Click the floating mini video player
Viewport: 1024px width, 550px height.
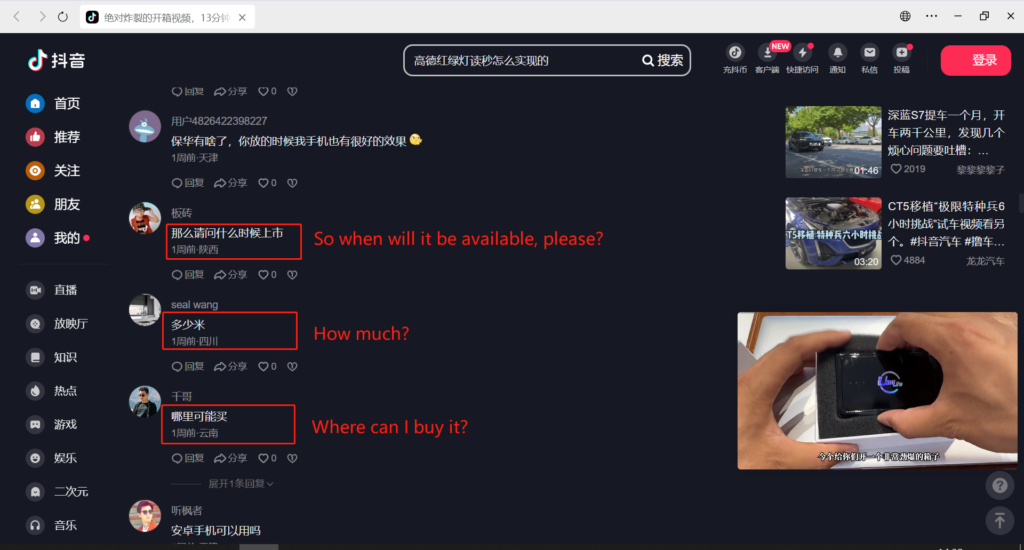tap(877, 391)
